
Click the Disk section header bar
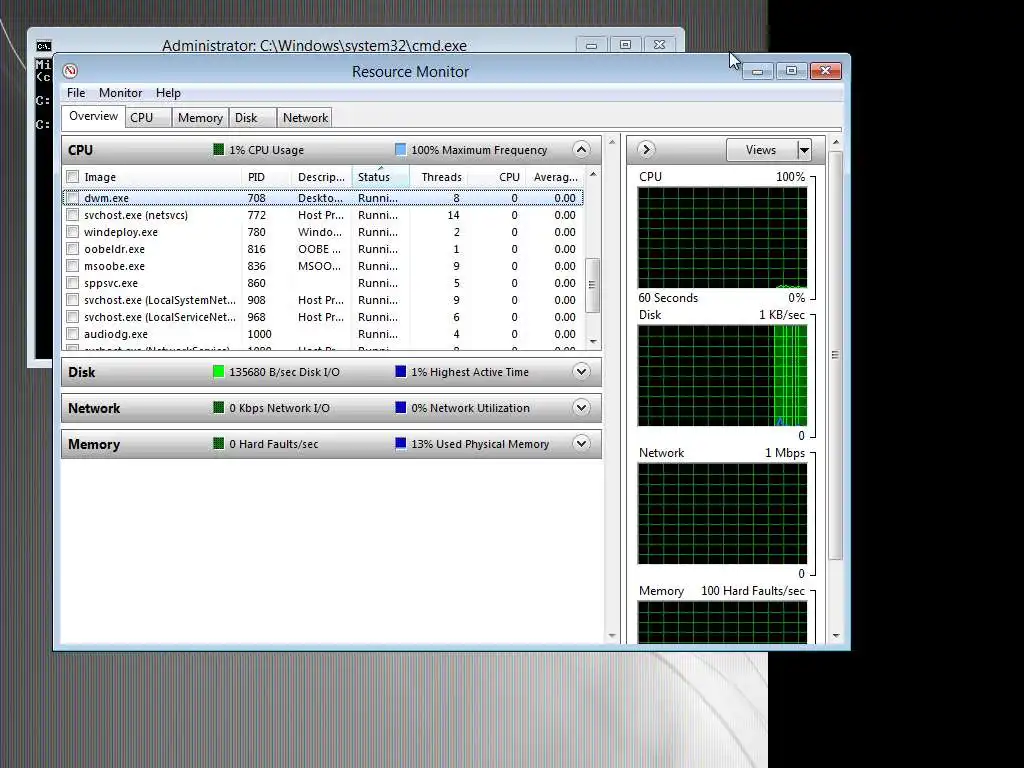331,372
